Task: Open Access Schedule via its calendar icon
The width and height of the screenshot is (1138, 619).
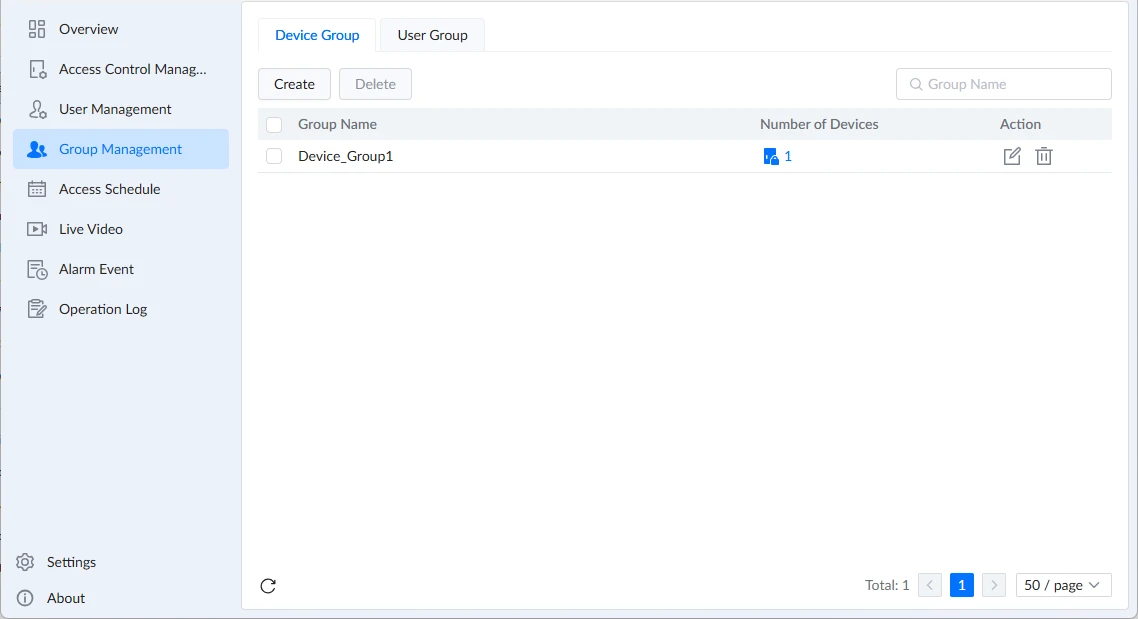Action: pos(37,189)
